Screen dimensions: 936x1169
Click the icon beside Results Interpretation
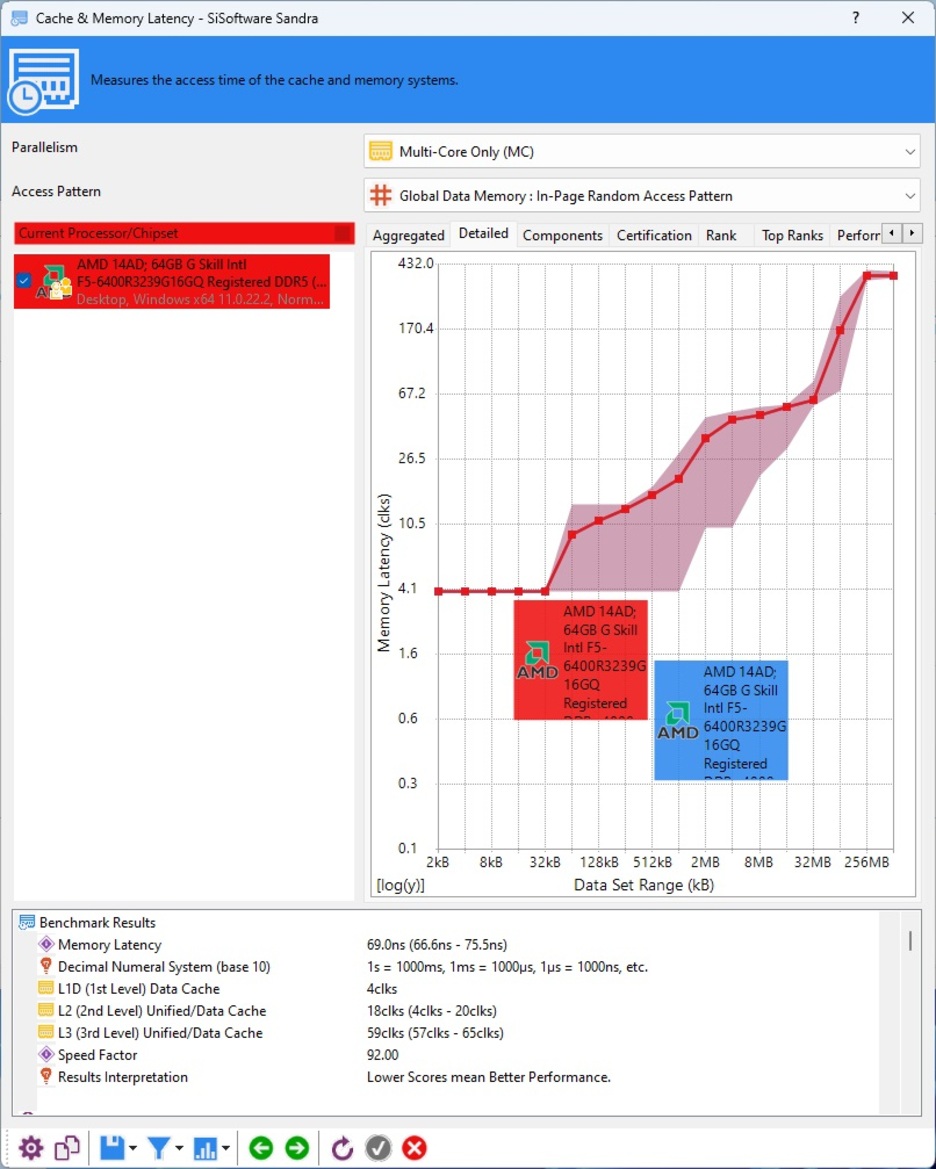(x=46, y=1077)
